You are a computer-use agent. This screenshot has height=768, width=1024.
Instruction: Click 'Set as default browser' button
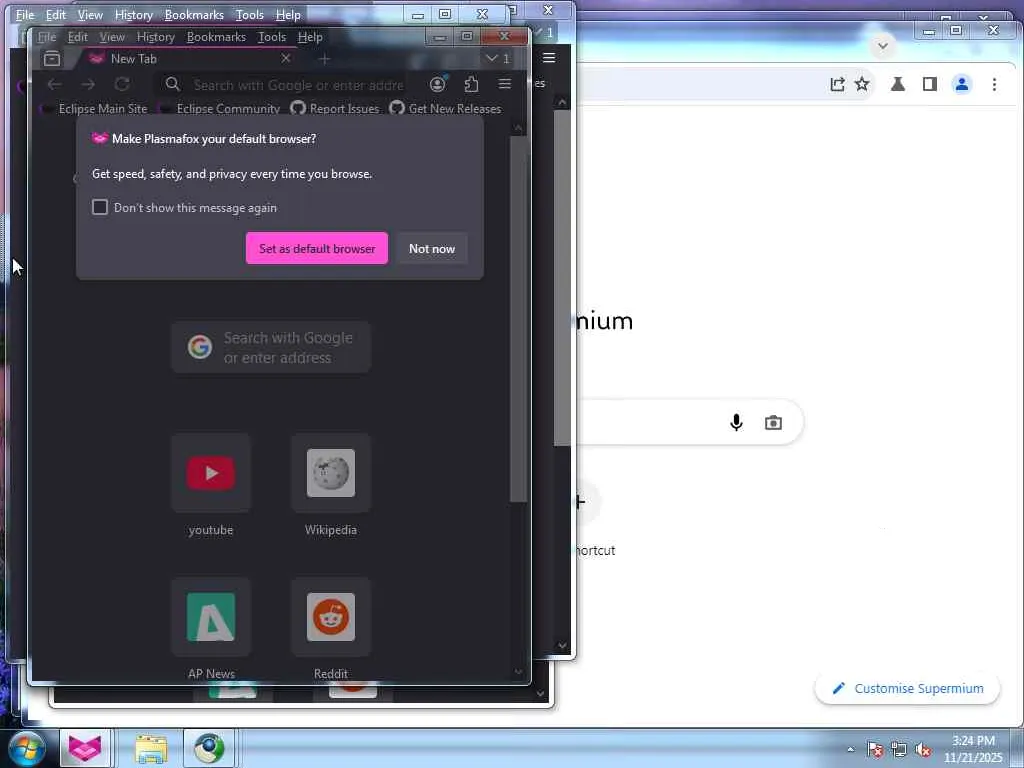click(x=317, y=249)
